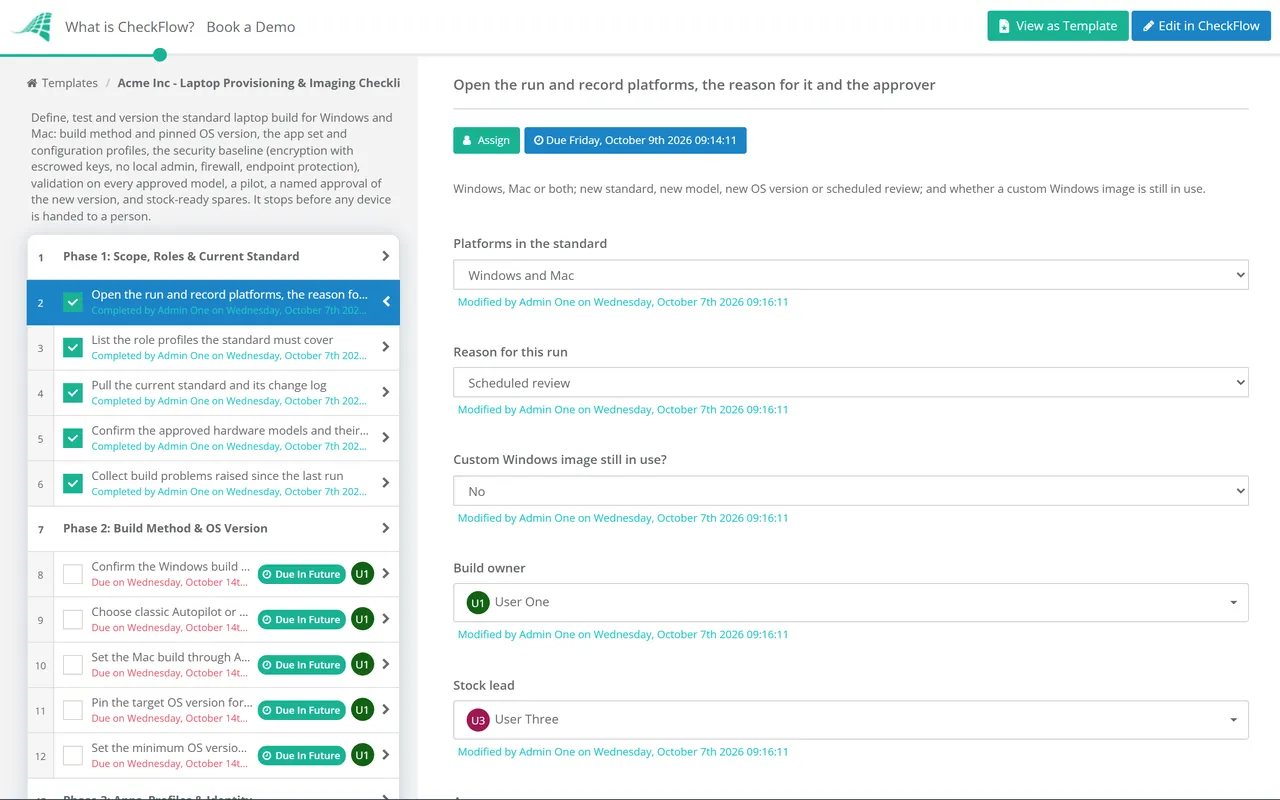
Task: Click the Edit in CheckFlow button
Action: (x=1201, y=26)
